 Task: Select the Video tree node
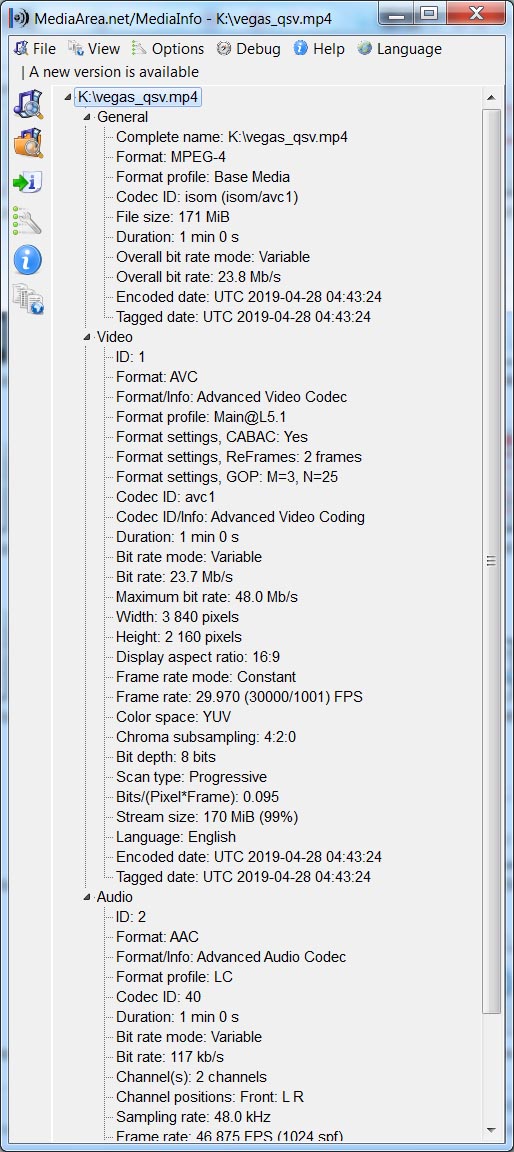tap(115, 336)
